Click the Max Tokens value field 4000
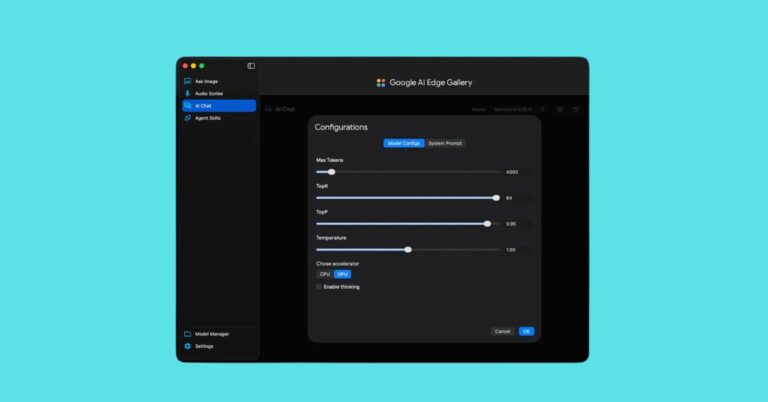 518,172
